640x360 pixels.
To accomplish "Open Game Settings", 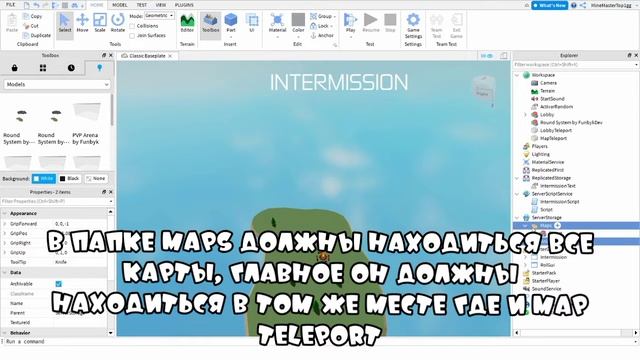I will (413, 25).
